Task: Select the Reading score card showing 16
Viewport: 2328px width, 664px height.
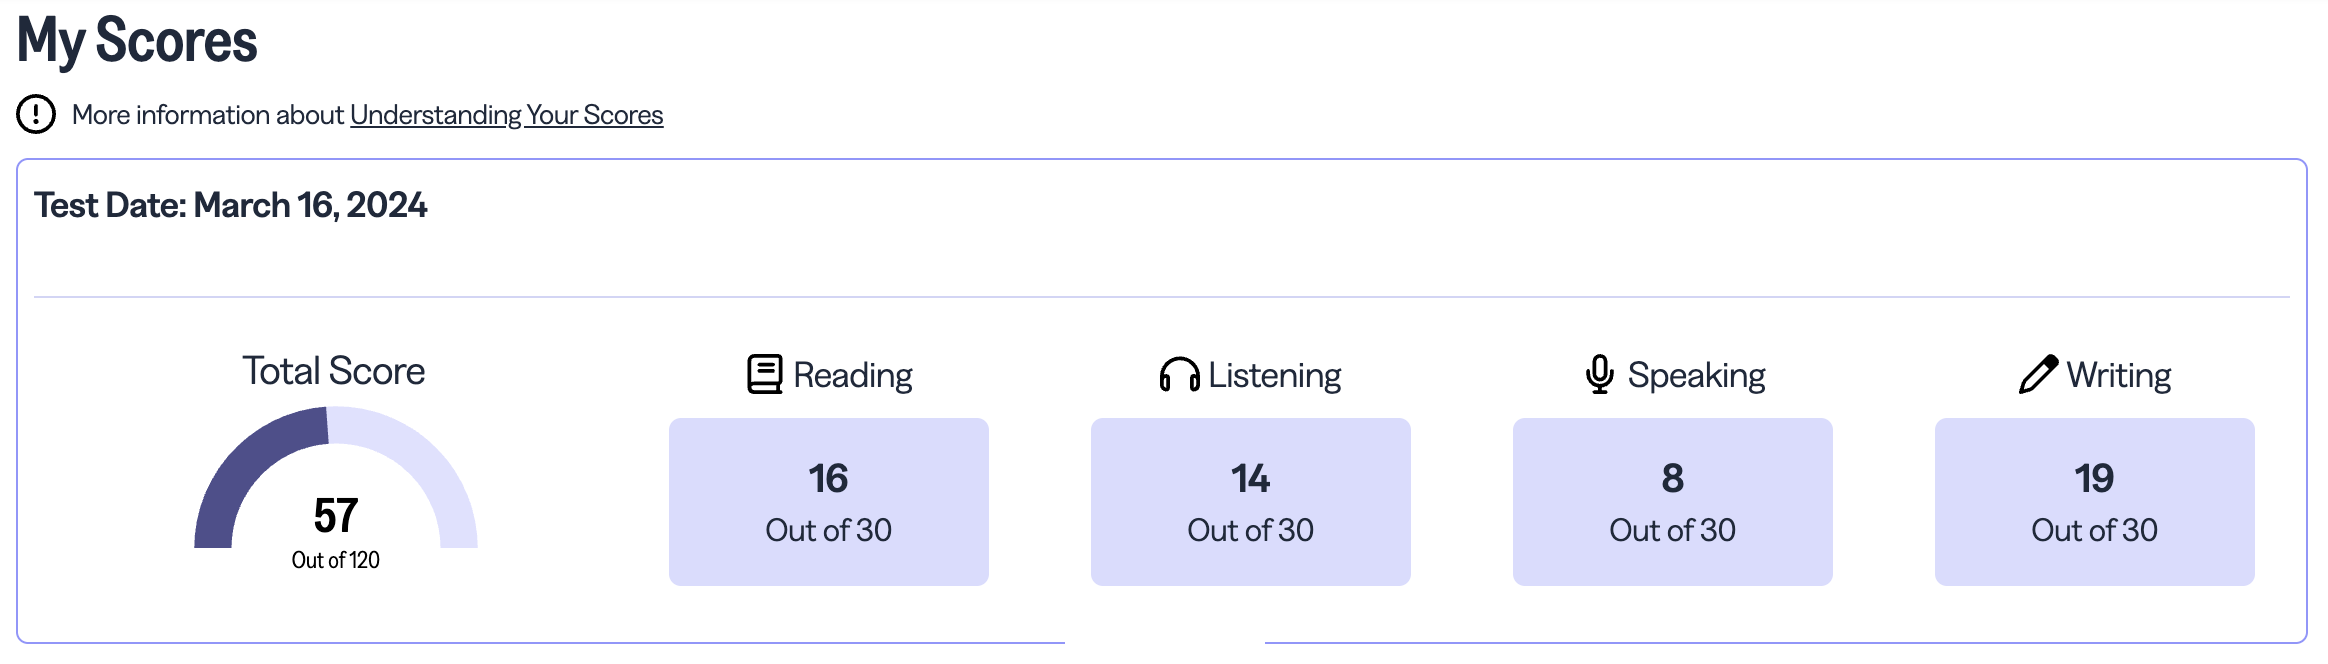Action: [x=828, y=501]
